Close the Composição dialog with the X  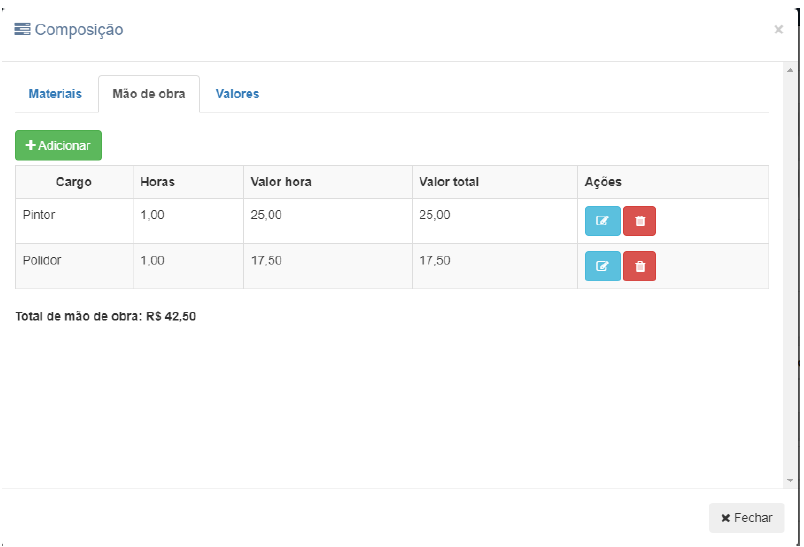pyautogui.click(x=778, y=30)
